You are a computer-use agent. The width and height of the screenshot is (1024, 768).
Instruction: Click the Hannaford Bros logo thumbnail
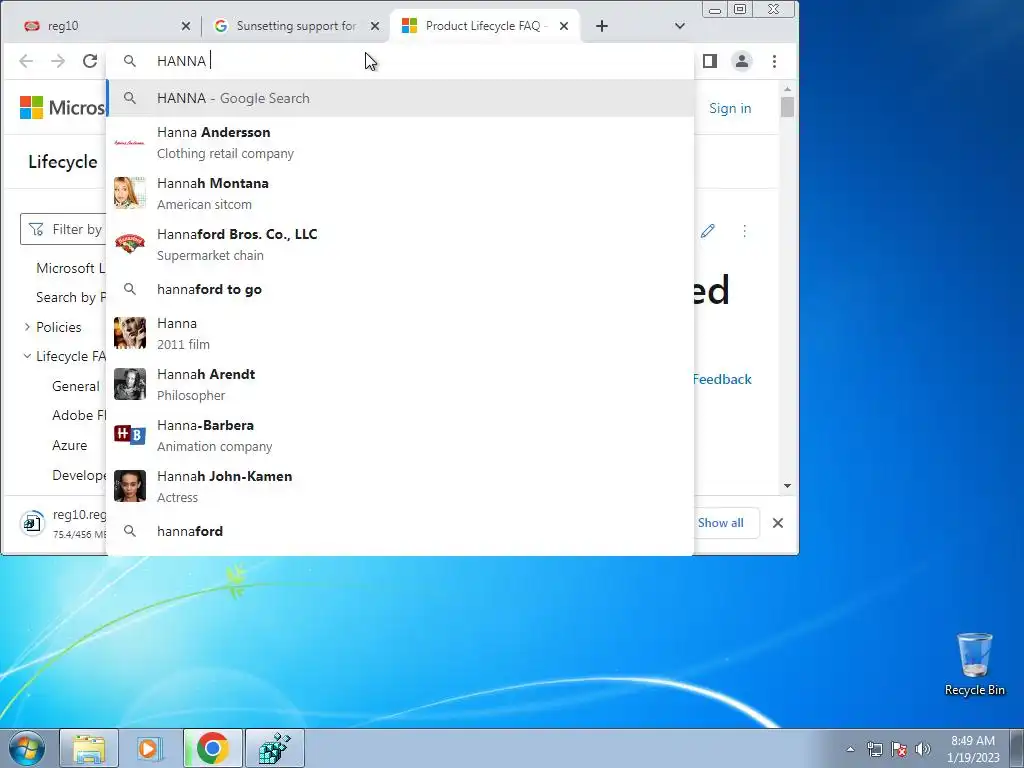(130, 243)
